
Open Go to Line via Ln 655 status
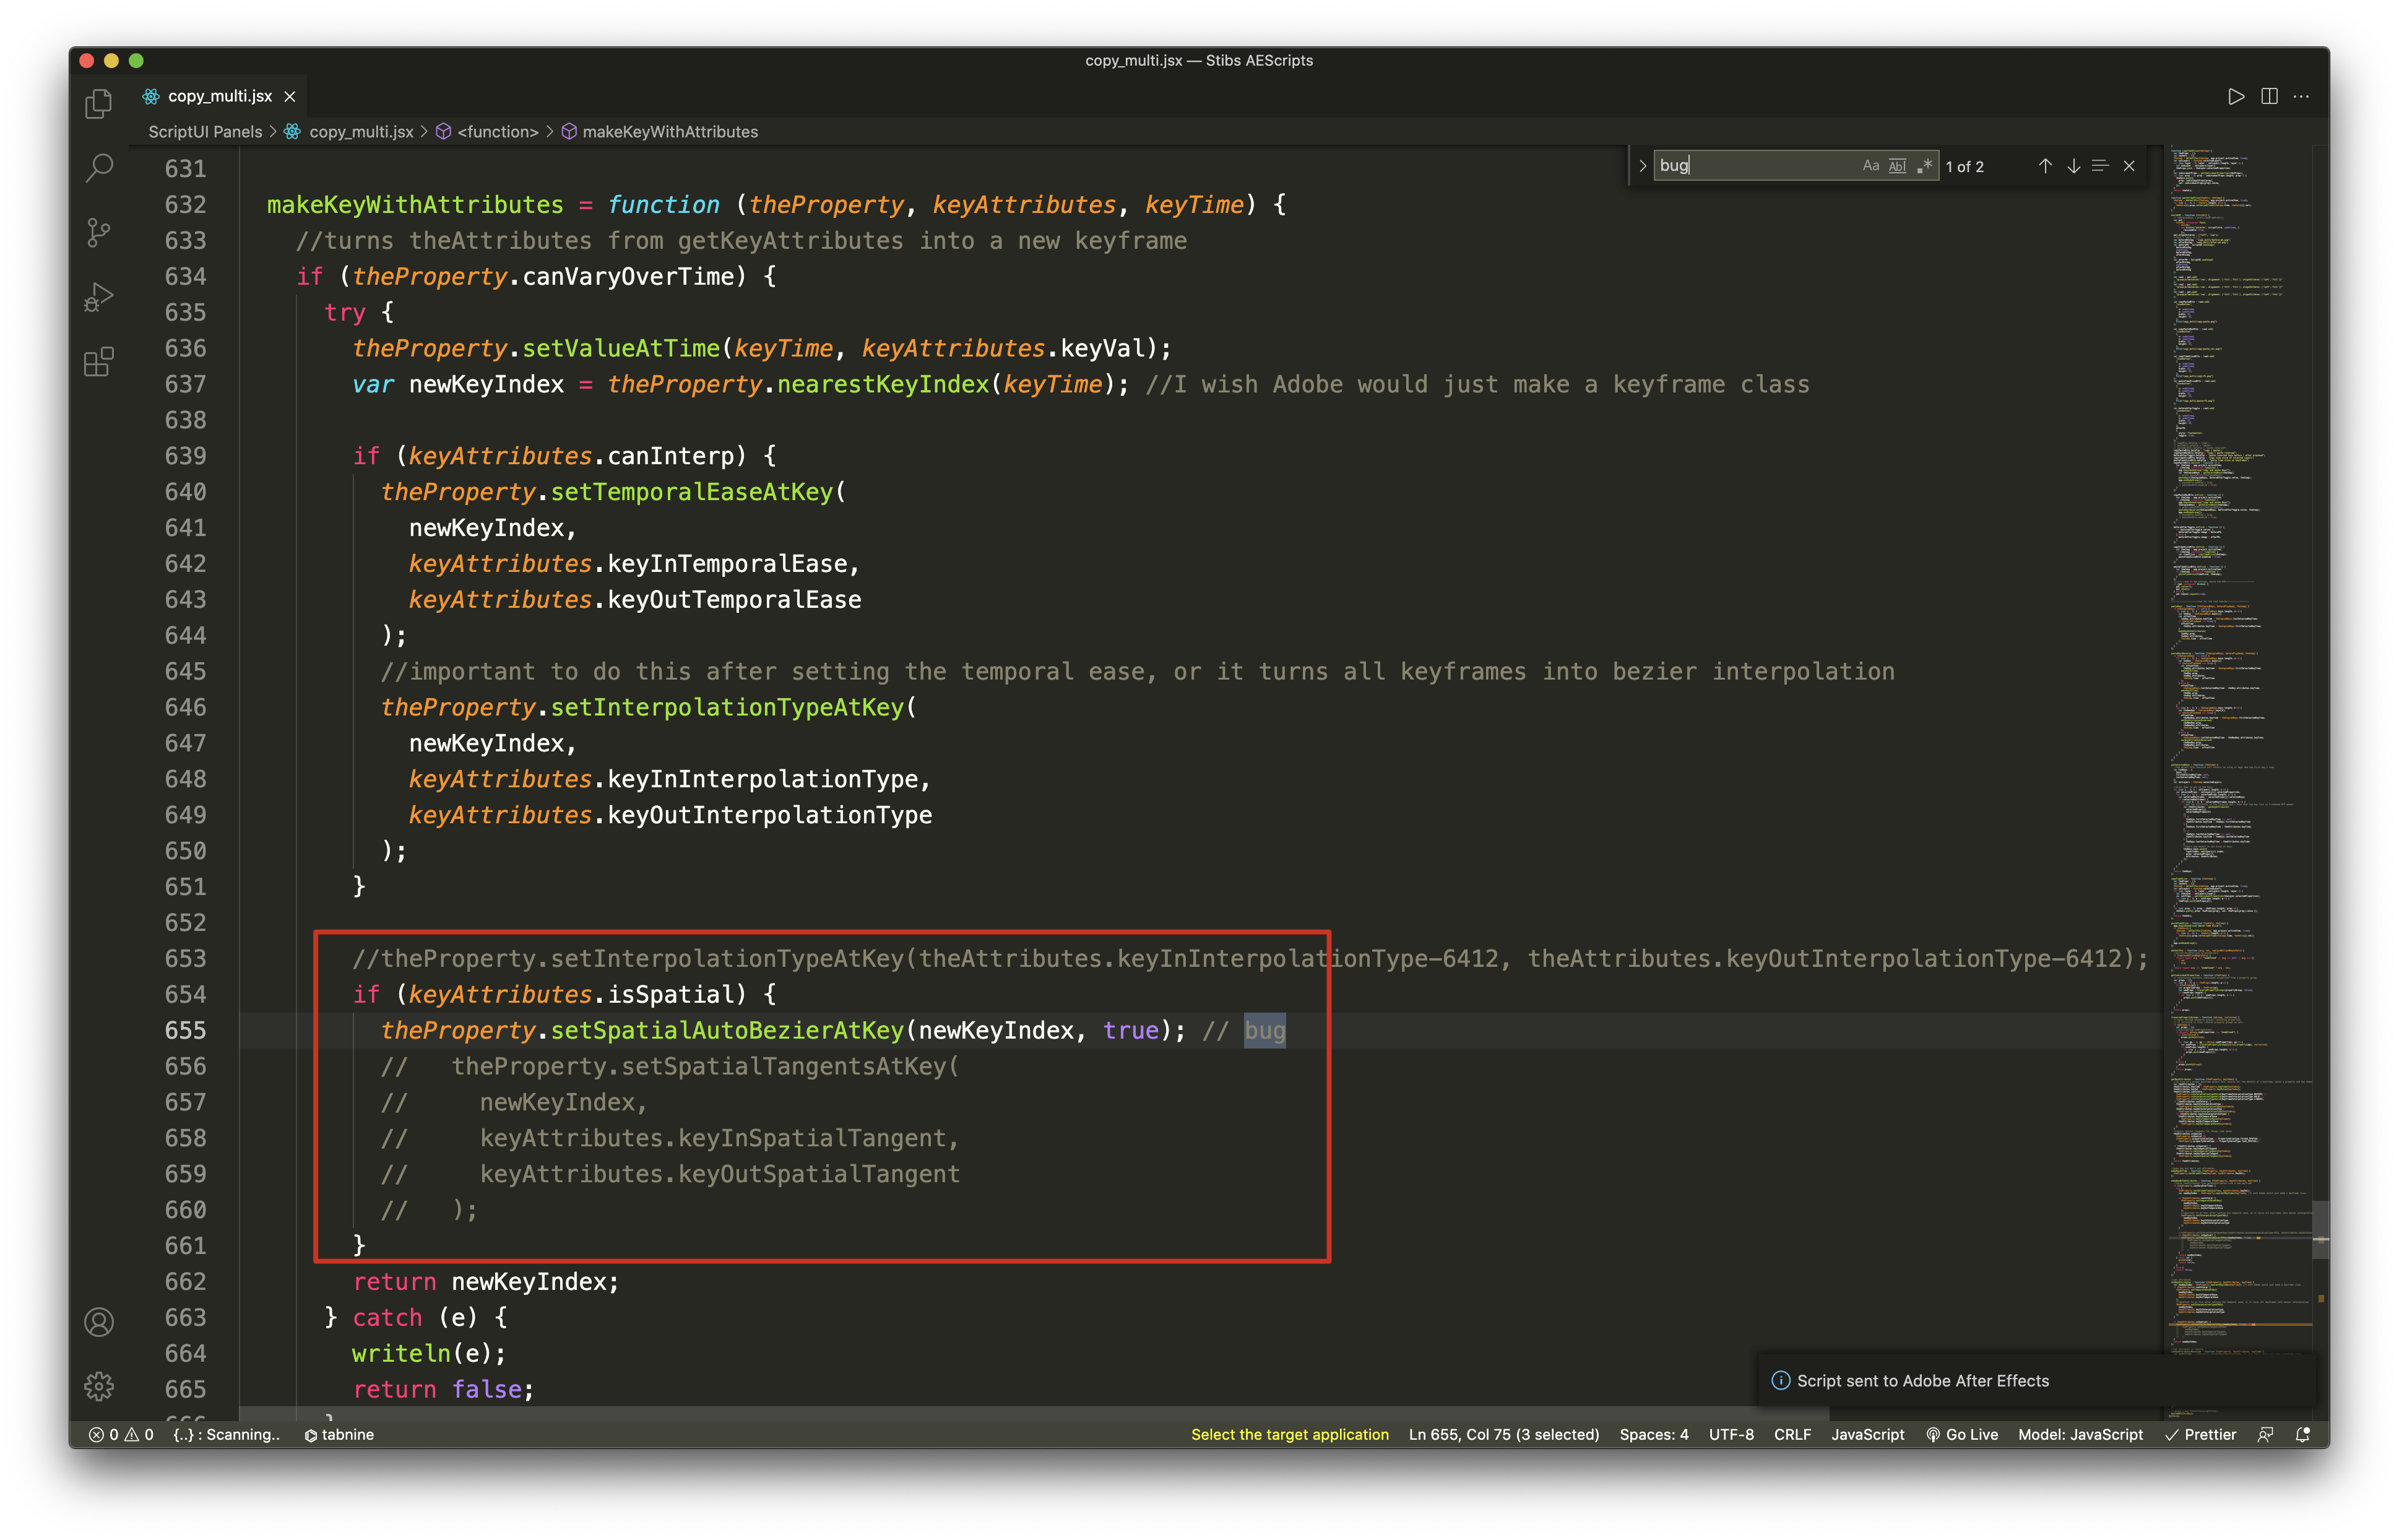[1503, 1434]
